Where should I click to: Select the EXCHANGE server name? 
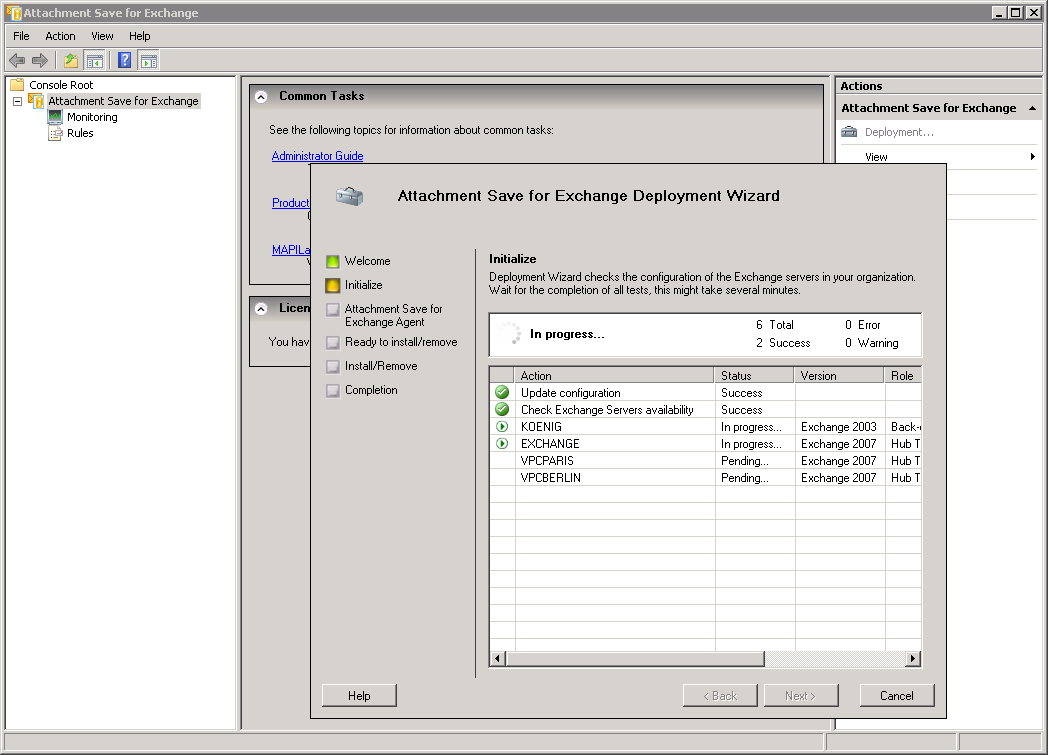pyautogui.click(x=550, y=444)
